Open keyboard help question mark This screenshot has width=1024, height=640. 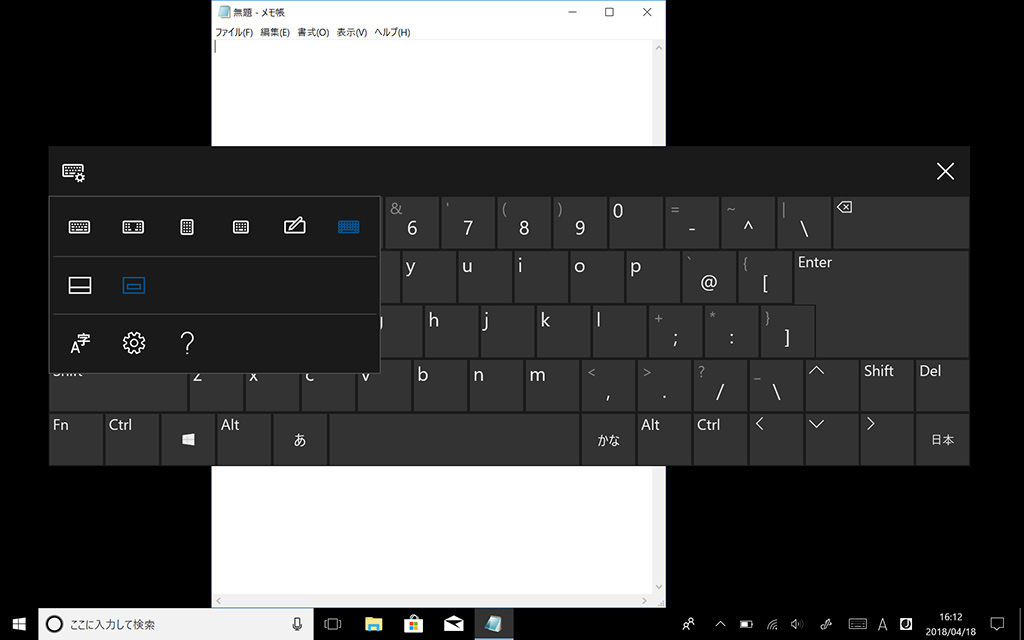tap(187, 343)
